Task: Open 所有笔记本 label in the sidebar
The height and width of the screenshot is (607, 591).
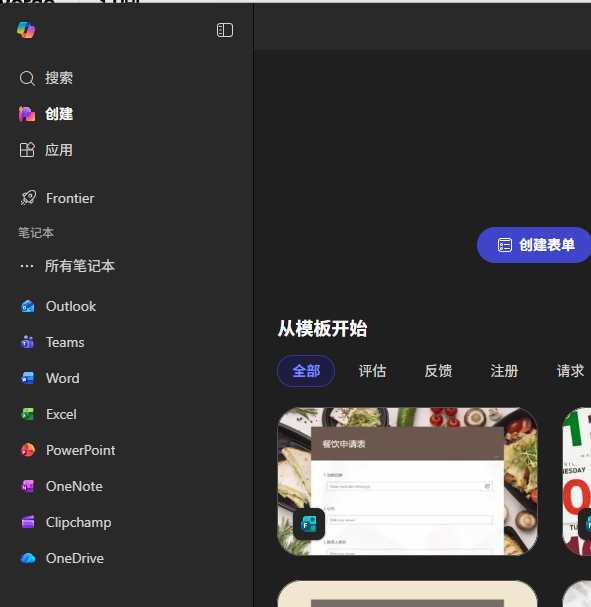Action: pos(80,266)
